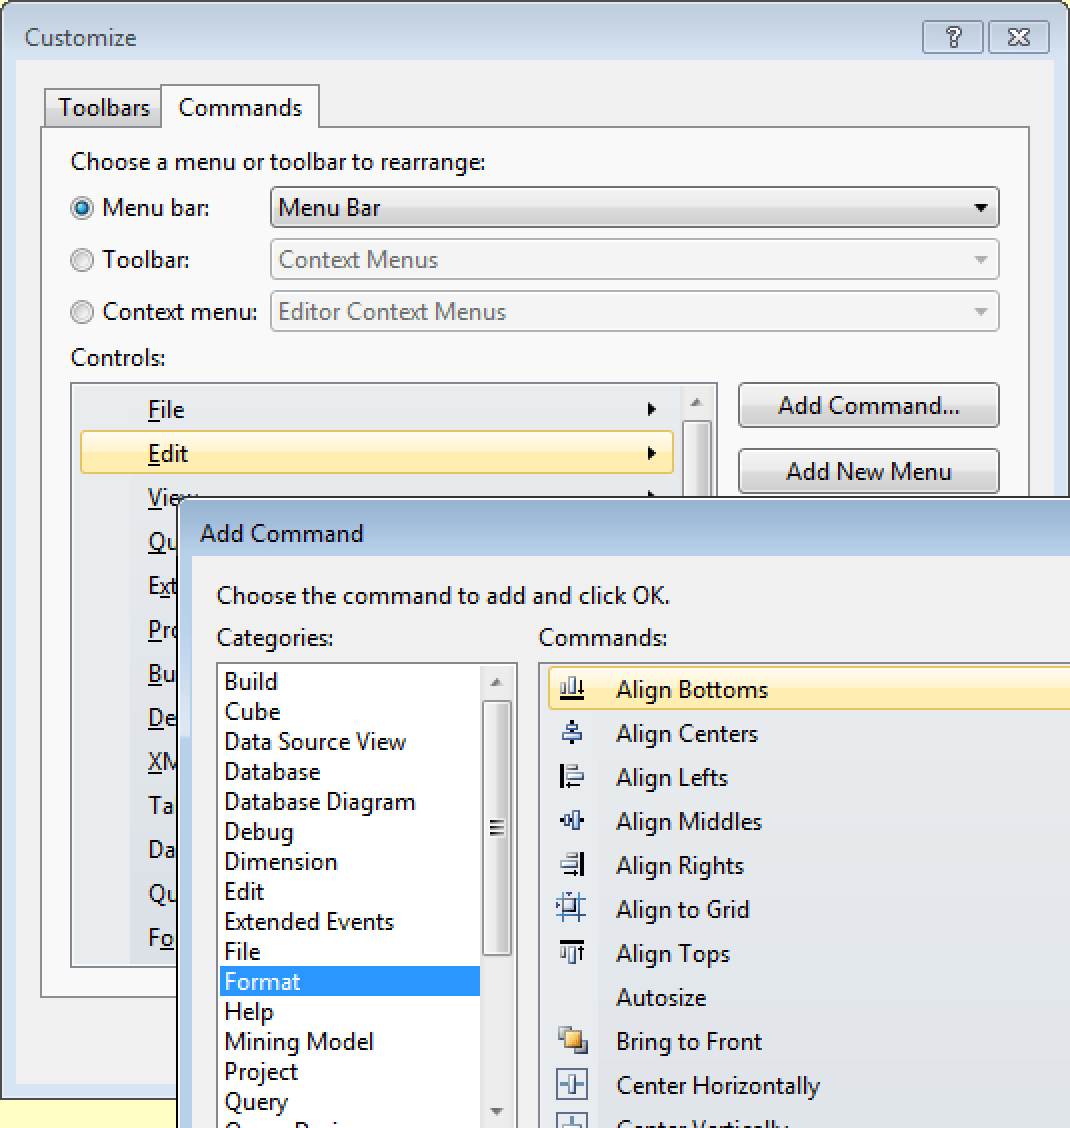Select the File item in Controls list
The width and height of the screenshot is (1070, 1128).
376,409
